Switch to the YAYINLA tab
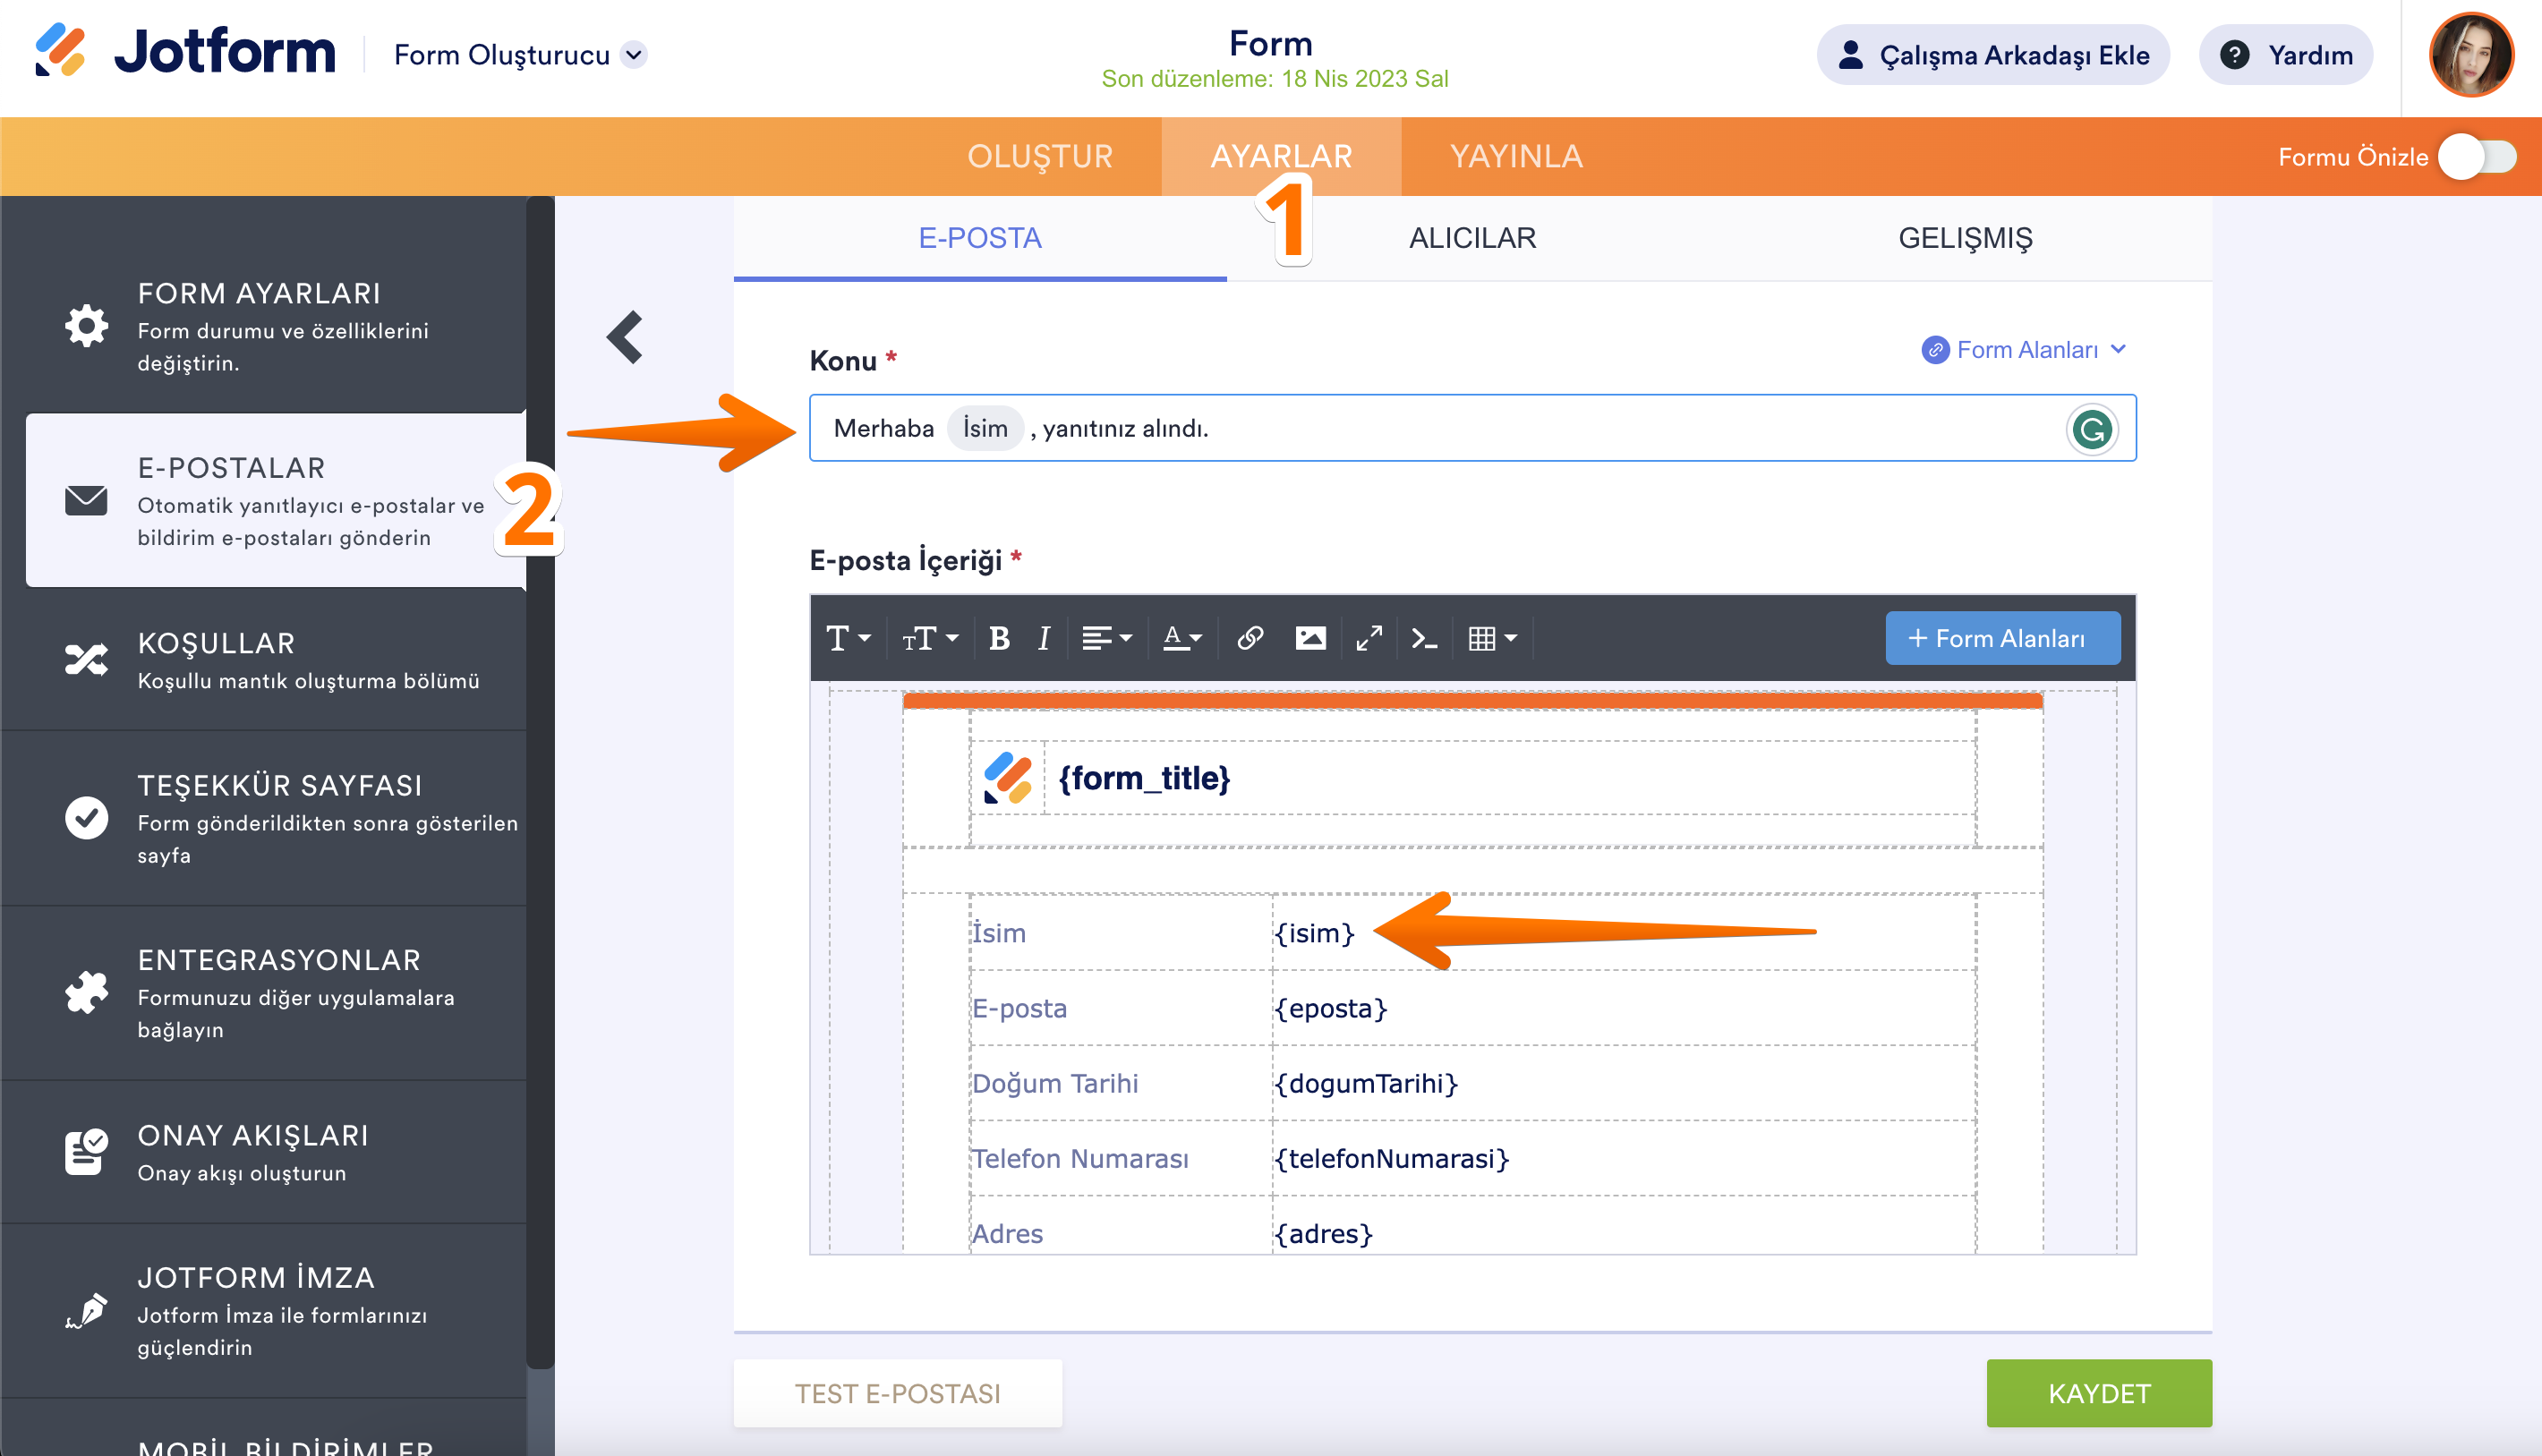The image size is (2542, 1456). 1516,157
